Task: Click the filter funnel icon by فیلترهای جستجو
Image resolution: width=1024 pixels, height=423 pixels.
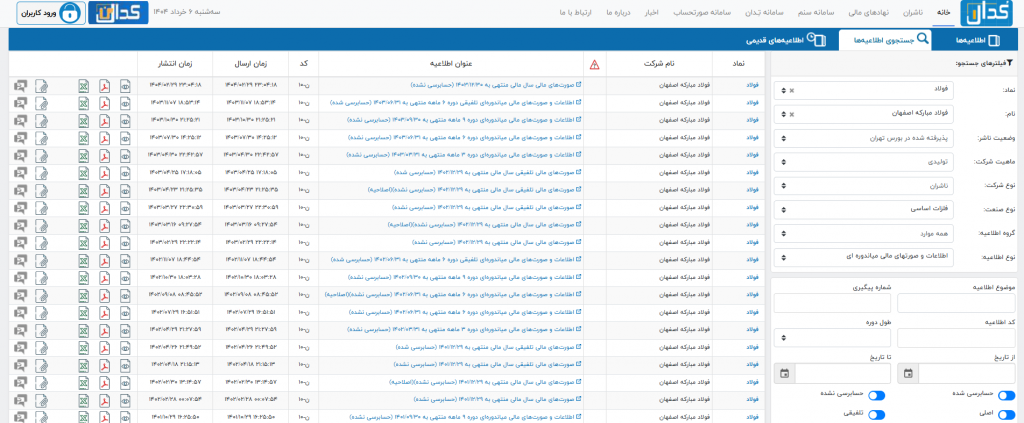Action: click(1010, 63)
